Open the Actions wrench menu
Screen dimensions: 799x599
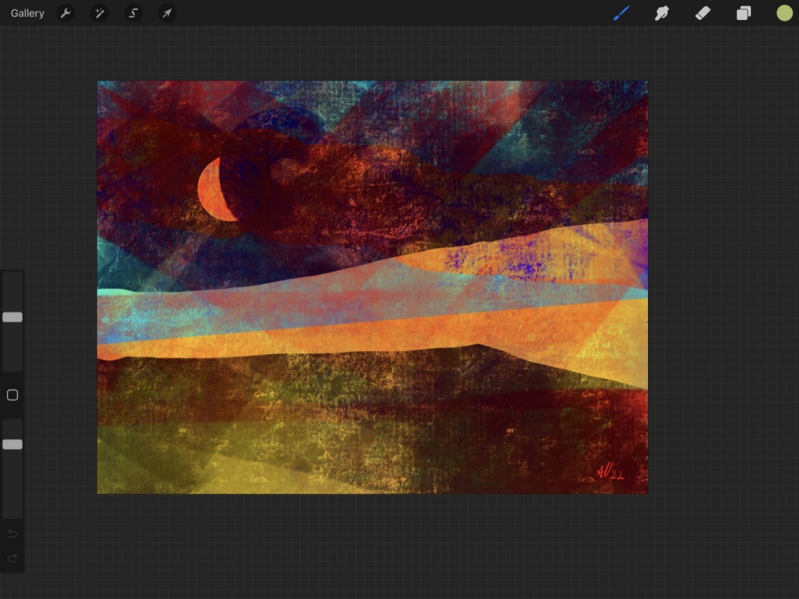[x=66, y=14]
